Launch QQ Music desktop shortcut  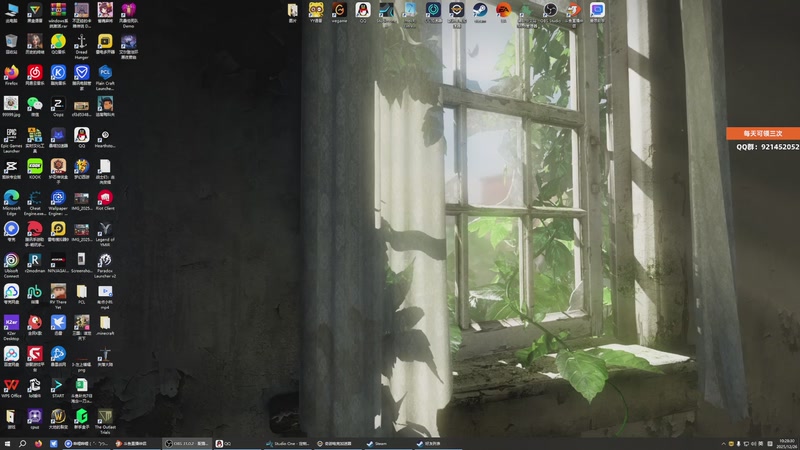58,44
